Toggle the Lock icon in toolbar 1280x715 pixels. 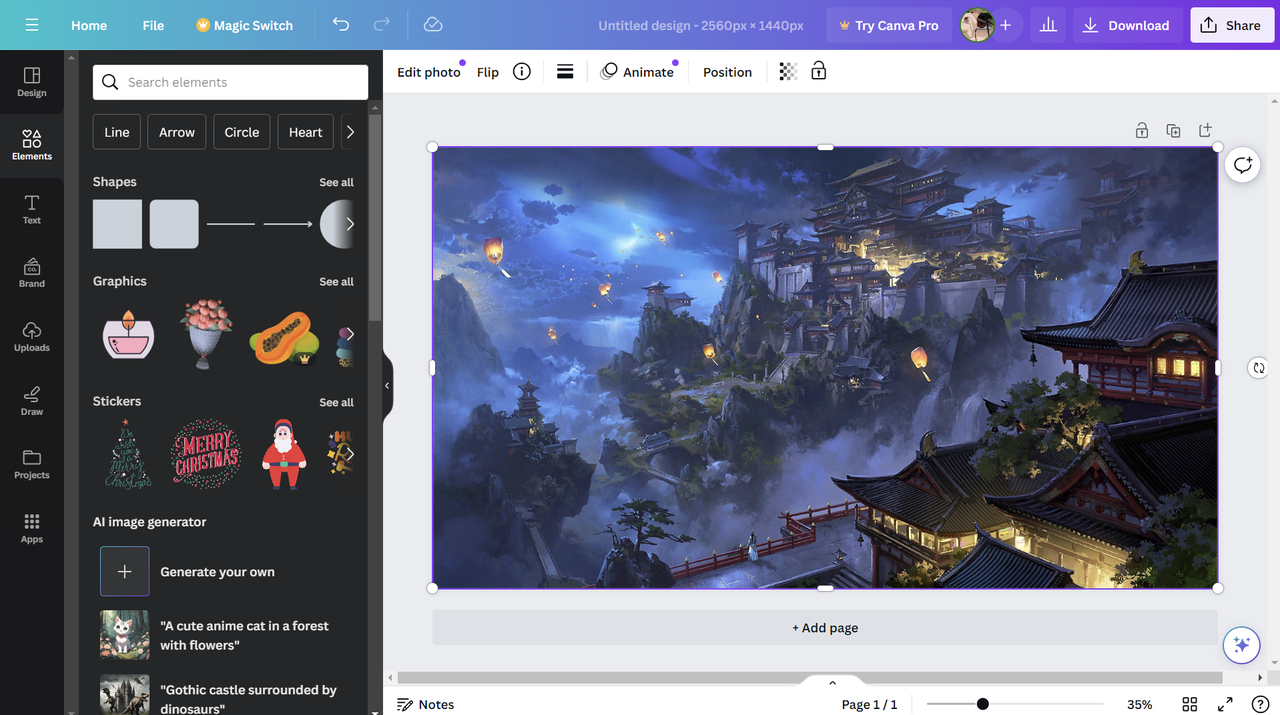(x=818, y=71)
